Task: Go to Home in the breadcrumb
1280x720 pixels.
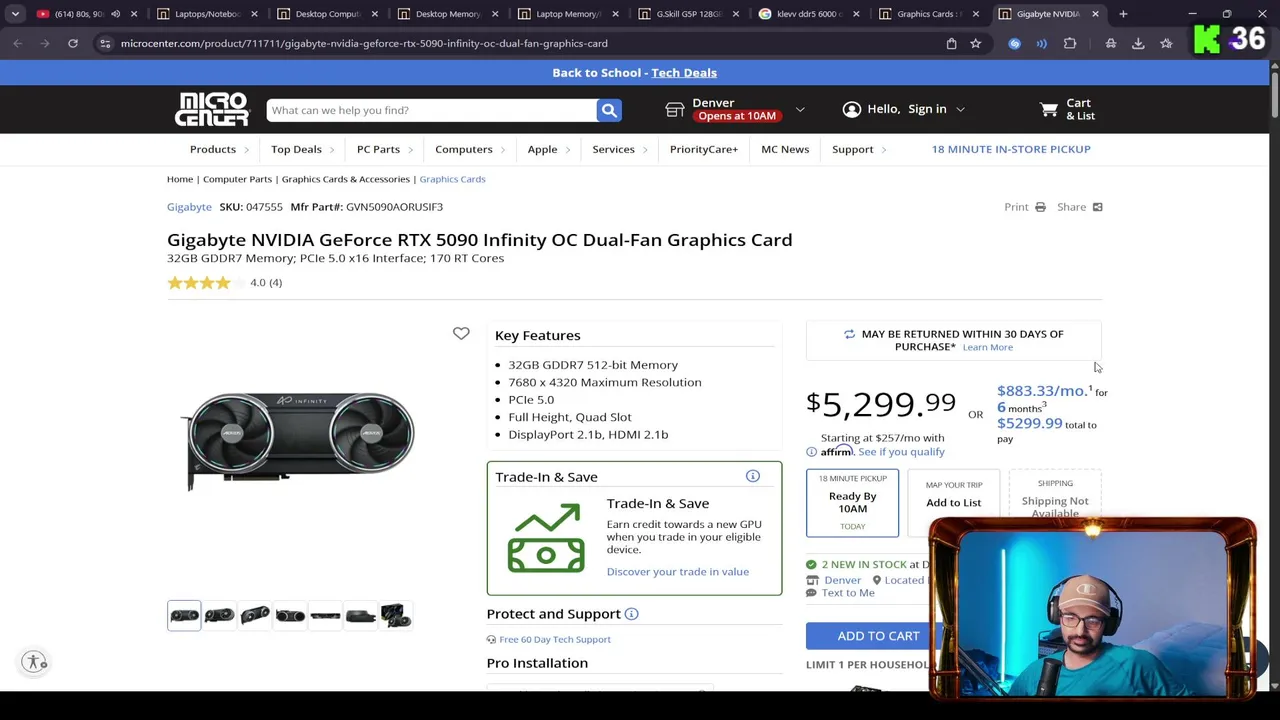Action: pos(180,179)
